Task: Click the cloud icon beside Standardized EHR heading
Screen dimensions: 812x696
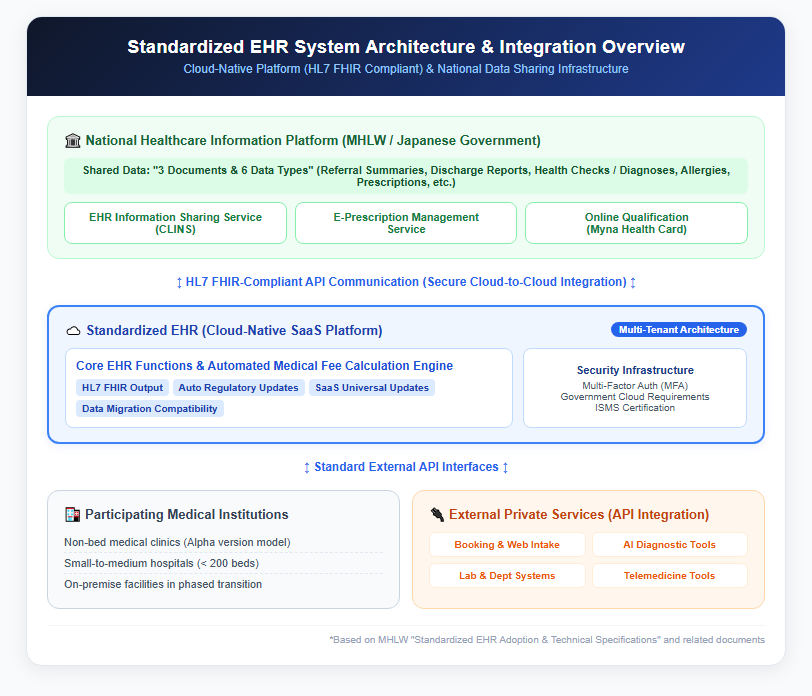Action: pos(74,331)
